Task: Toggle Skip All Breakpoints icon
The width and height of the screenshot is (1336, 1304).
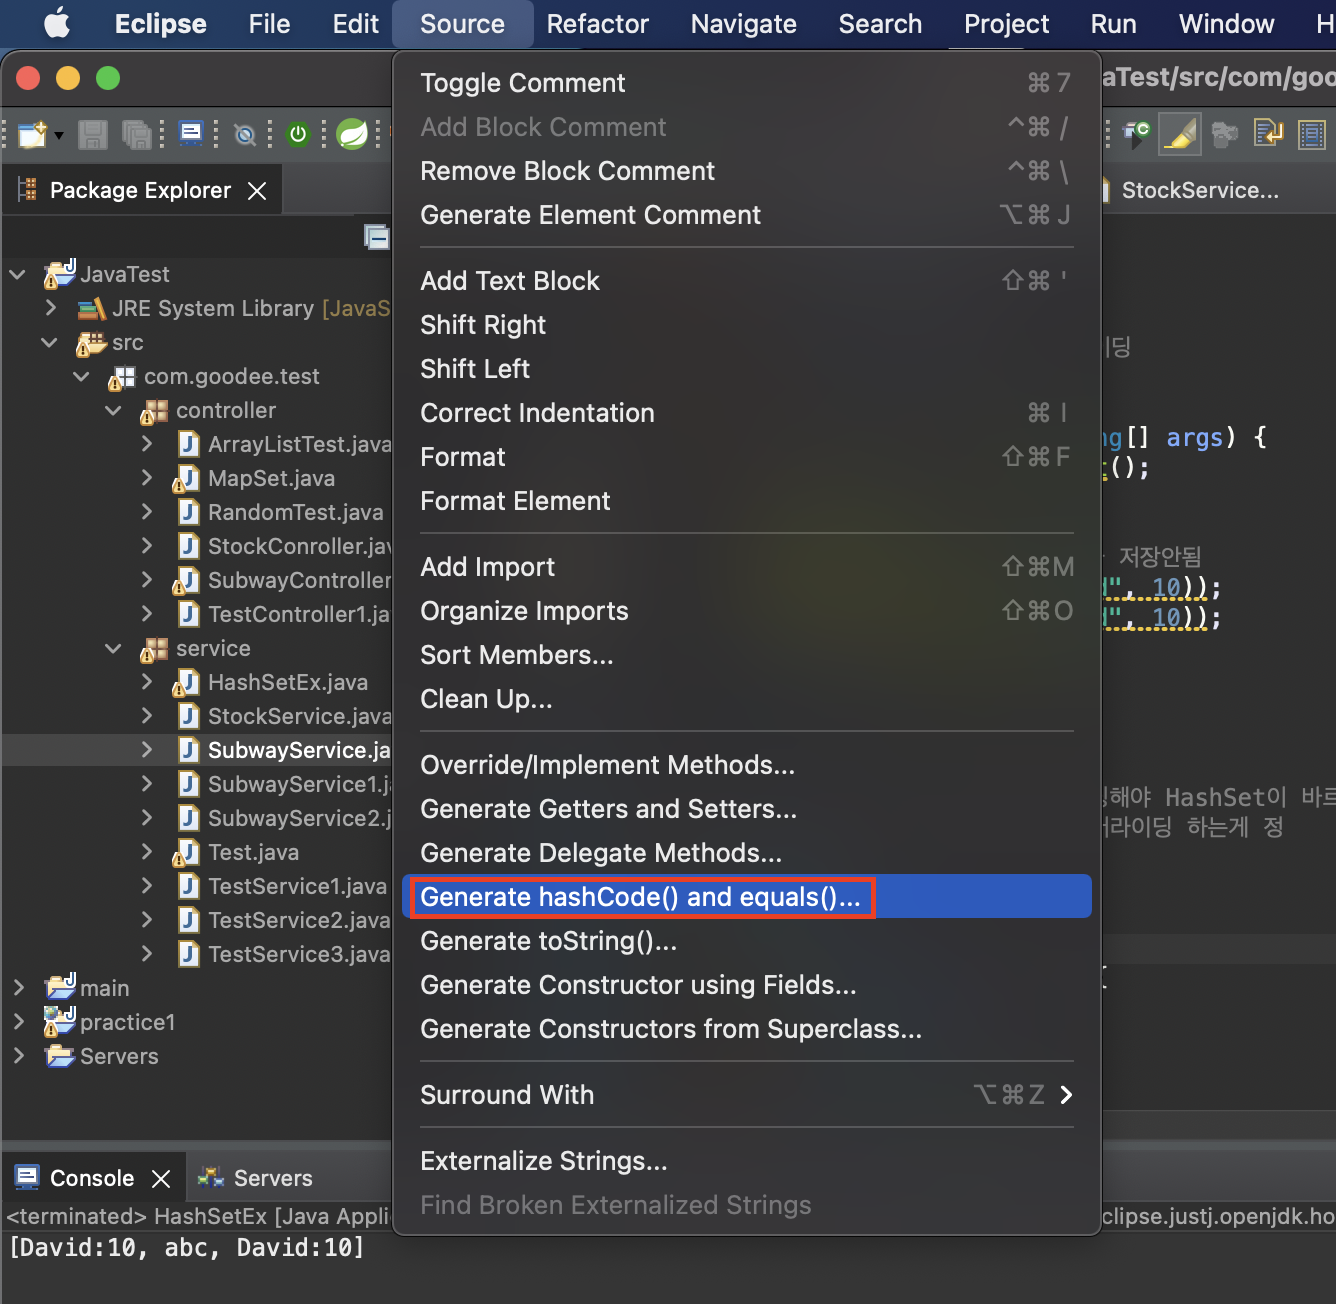Action: tap(245, 134)
